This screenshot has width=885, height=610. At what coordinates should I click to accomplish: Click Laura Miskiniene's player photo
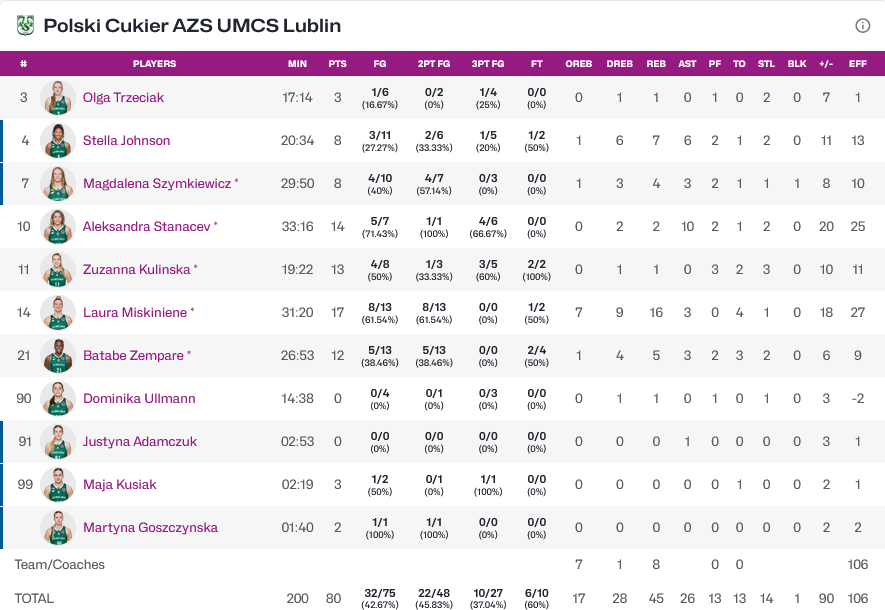tap(58, 313)
